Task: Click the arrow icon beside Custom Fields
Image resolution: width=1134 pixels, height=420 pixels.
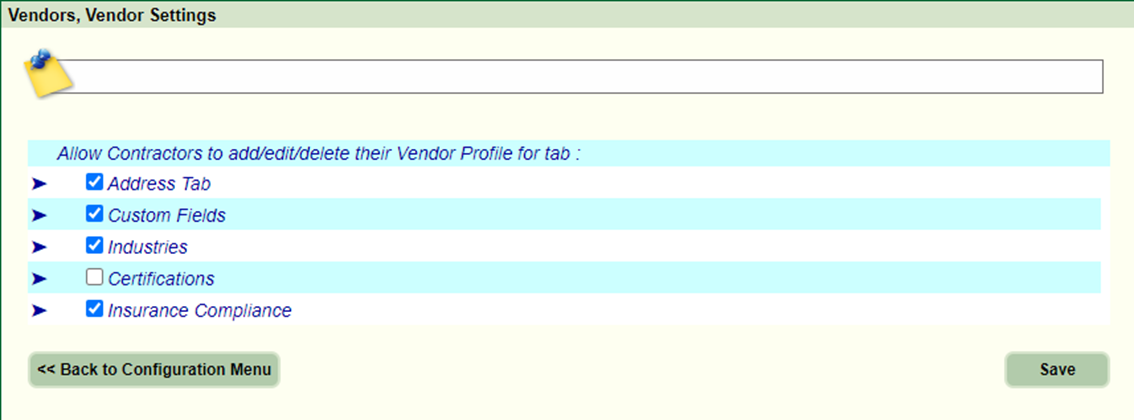Action: (x=39, y=215)
